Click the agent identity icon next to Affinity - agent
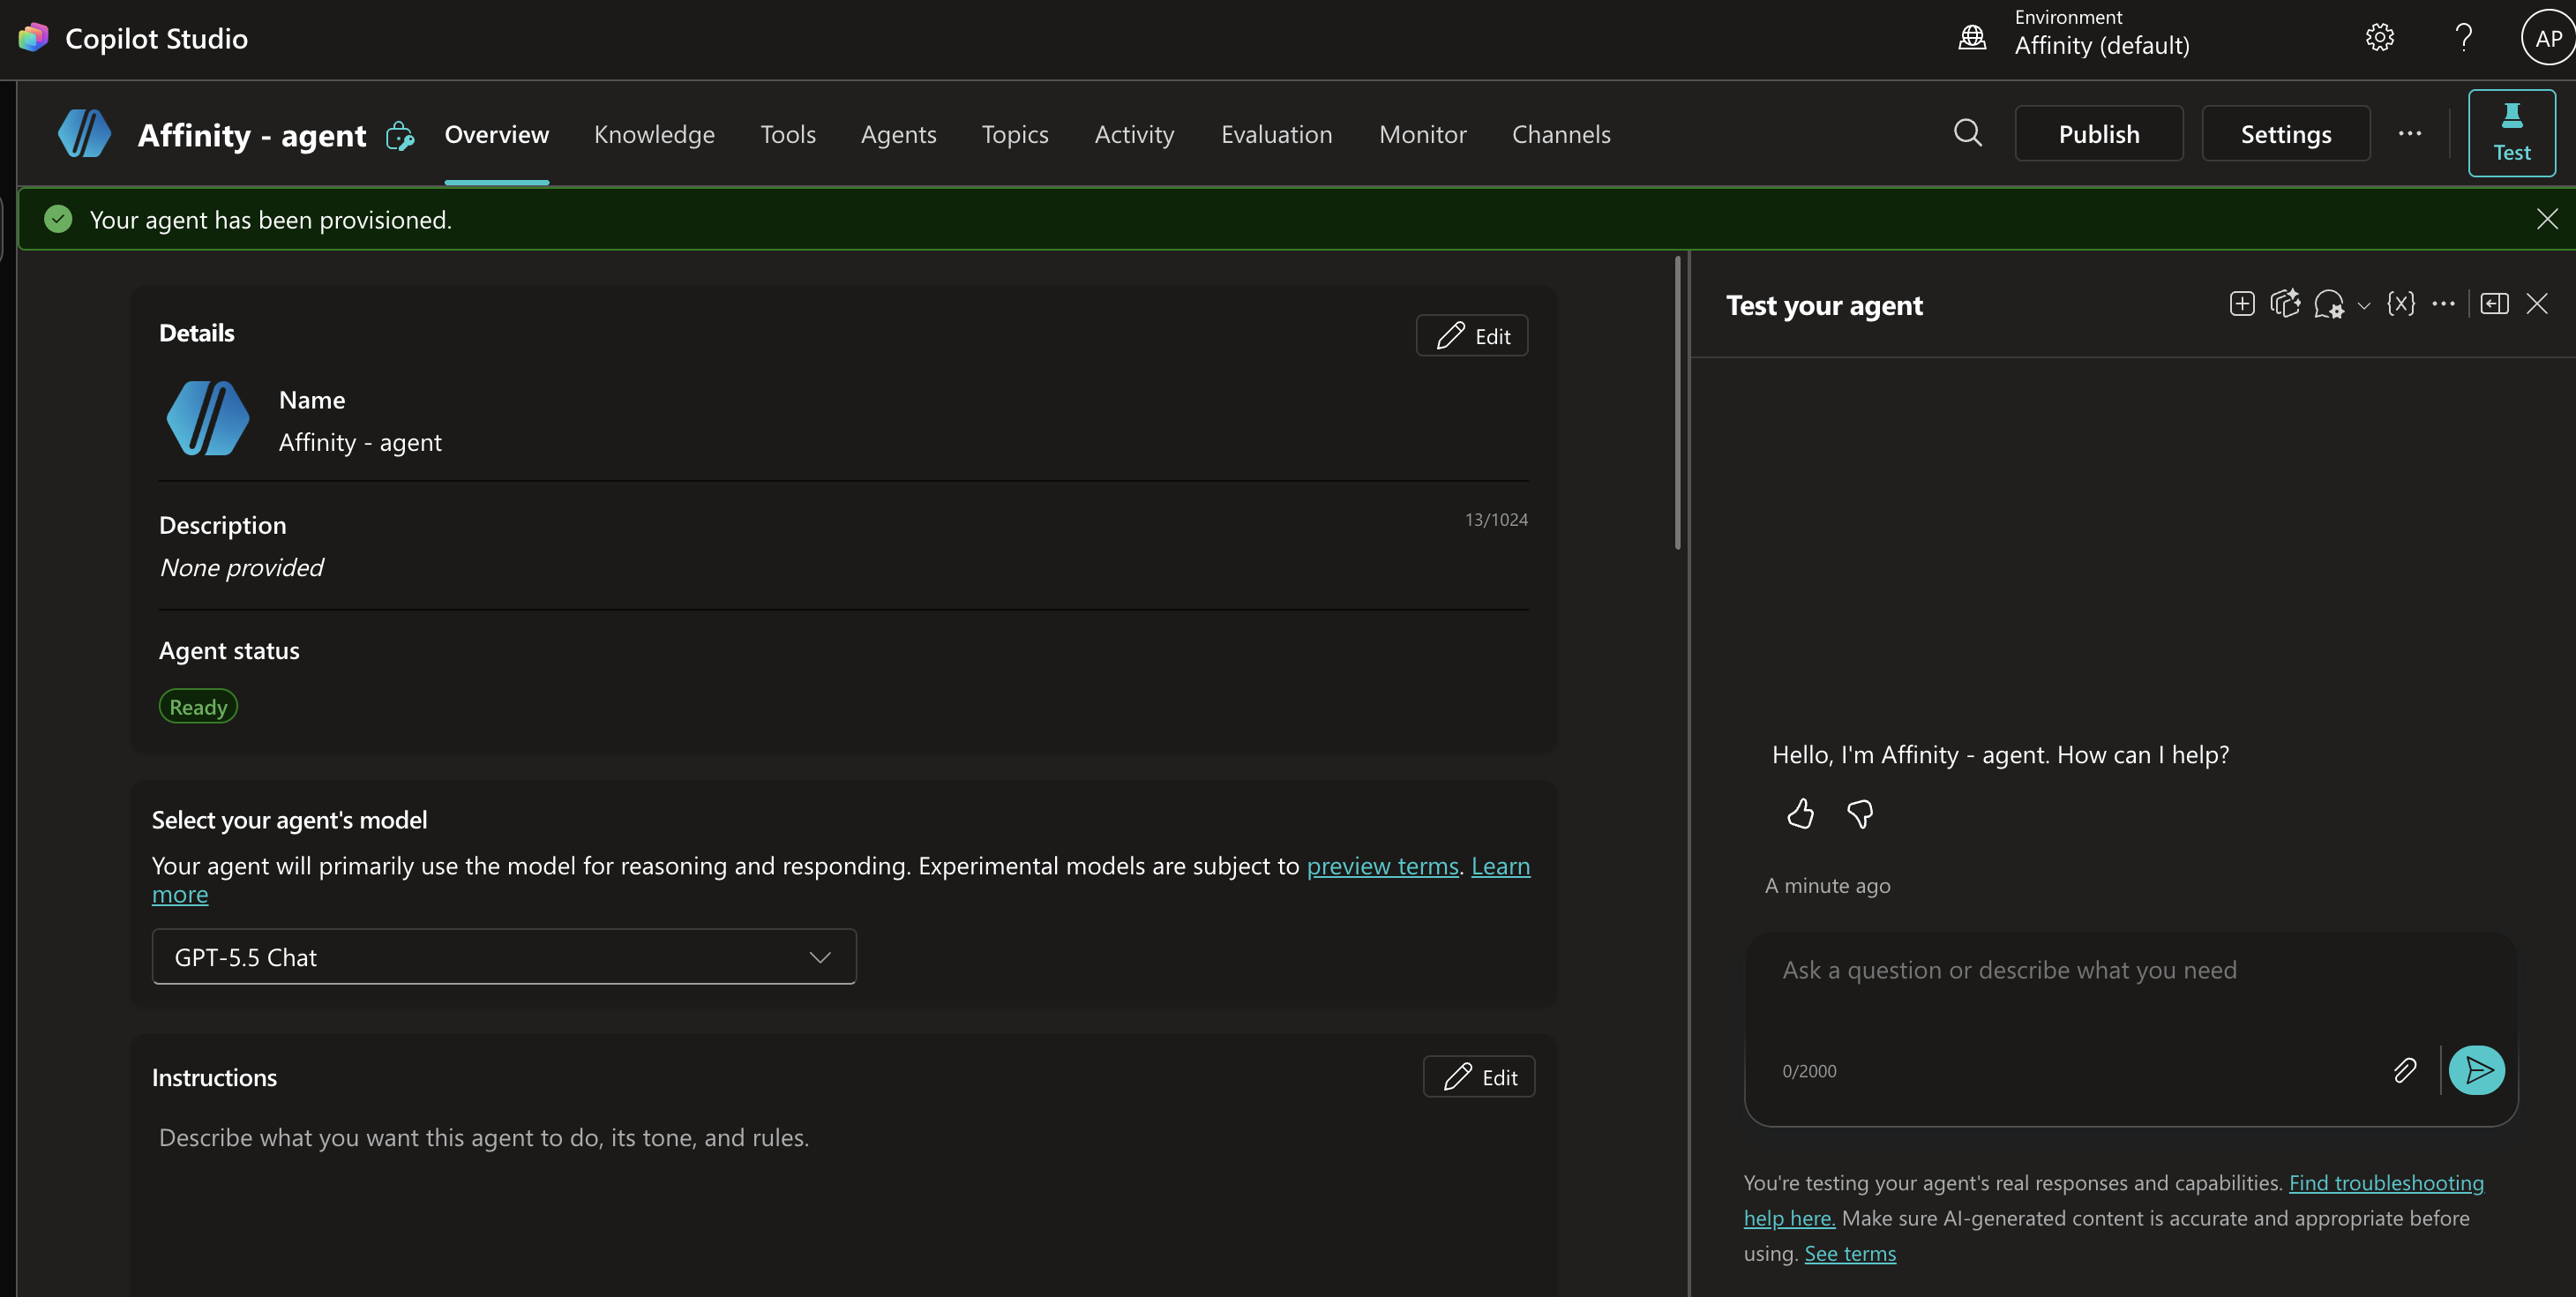Viewport: 2576px width, 1297px height. (400, 136)
